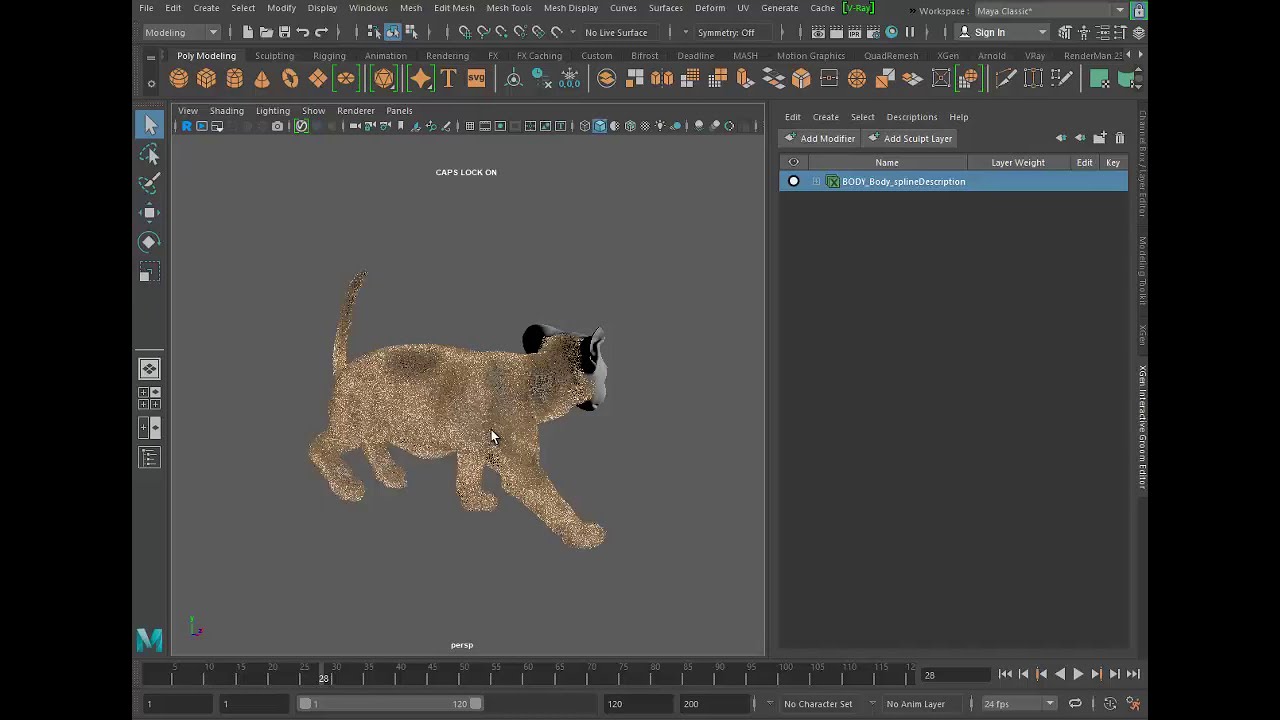Screen dimensions: 1280x720
Task: Open the No Anim Layer dropdown
Action: pos(921,704)
